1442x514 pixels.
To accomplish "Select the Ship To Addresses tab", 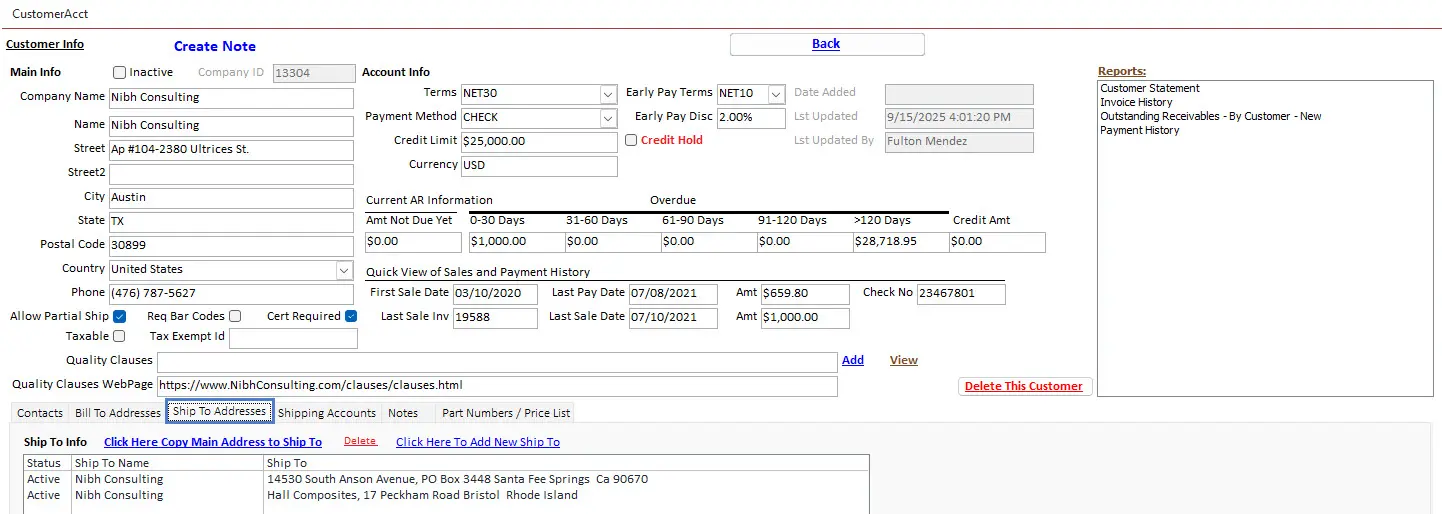I will (219, 411).
